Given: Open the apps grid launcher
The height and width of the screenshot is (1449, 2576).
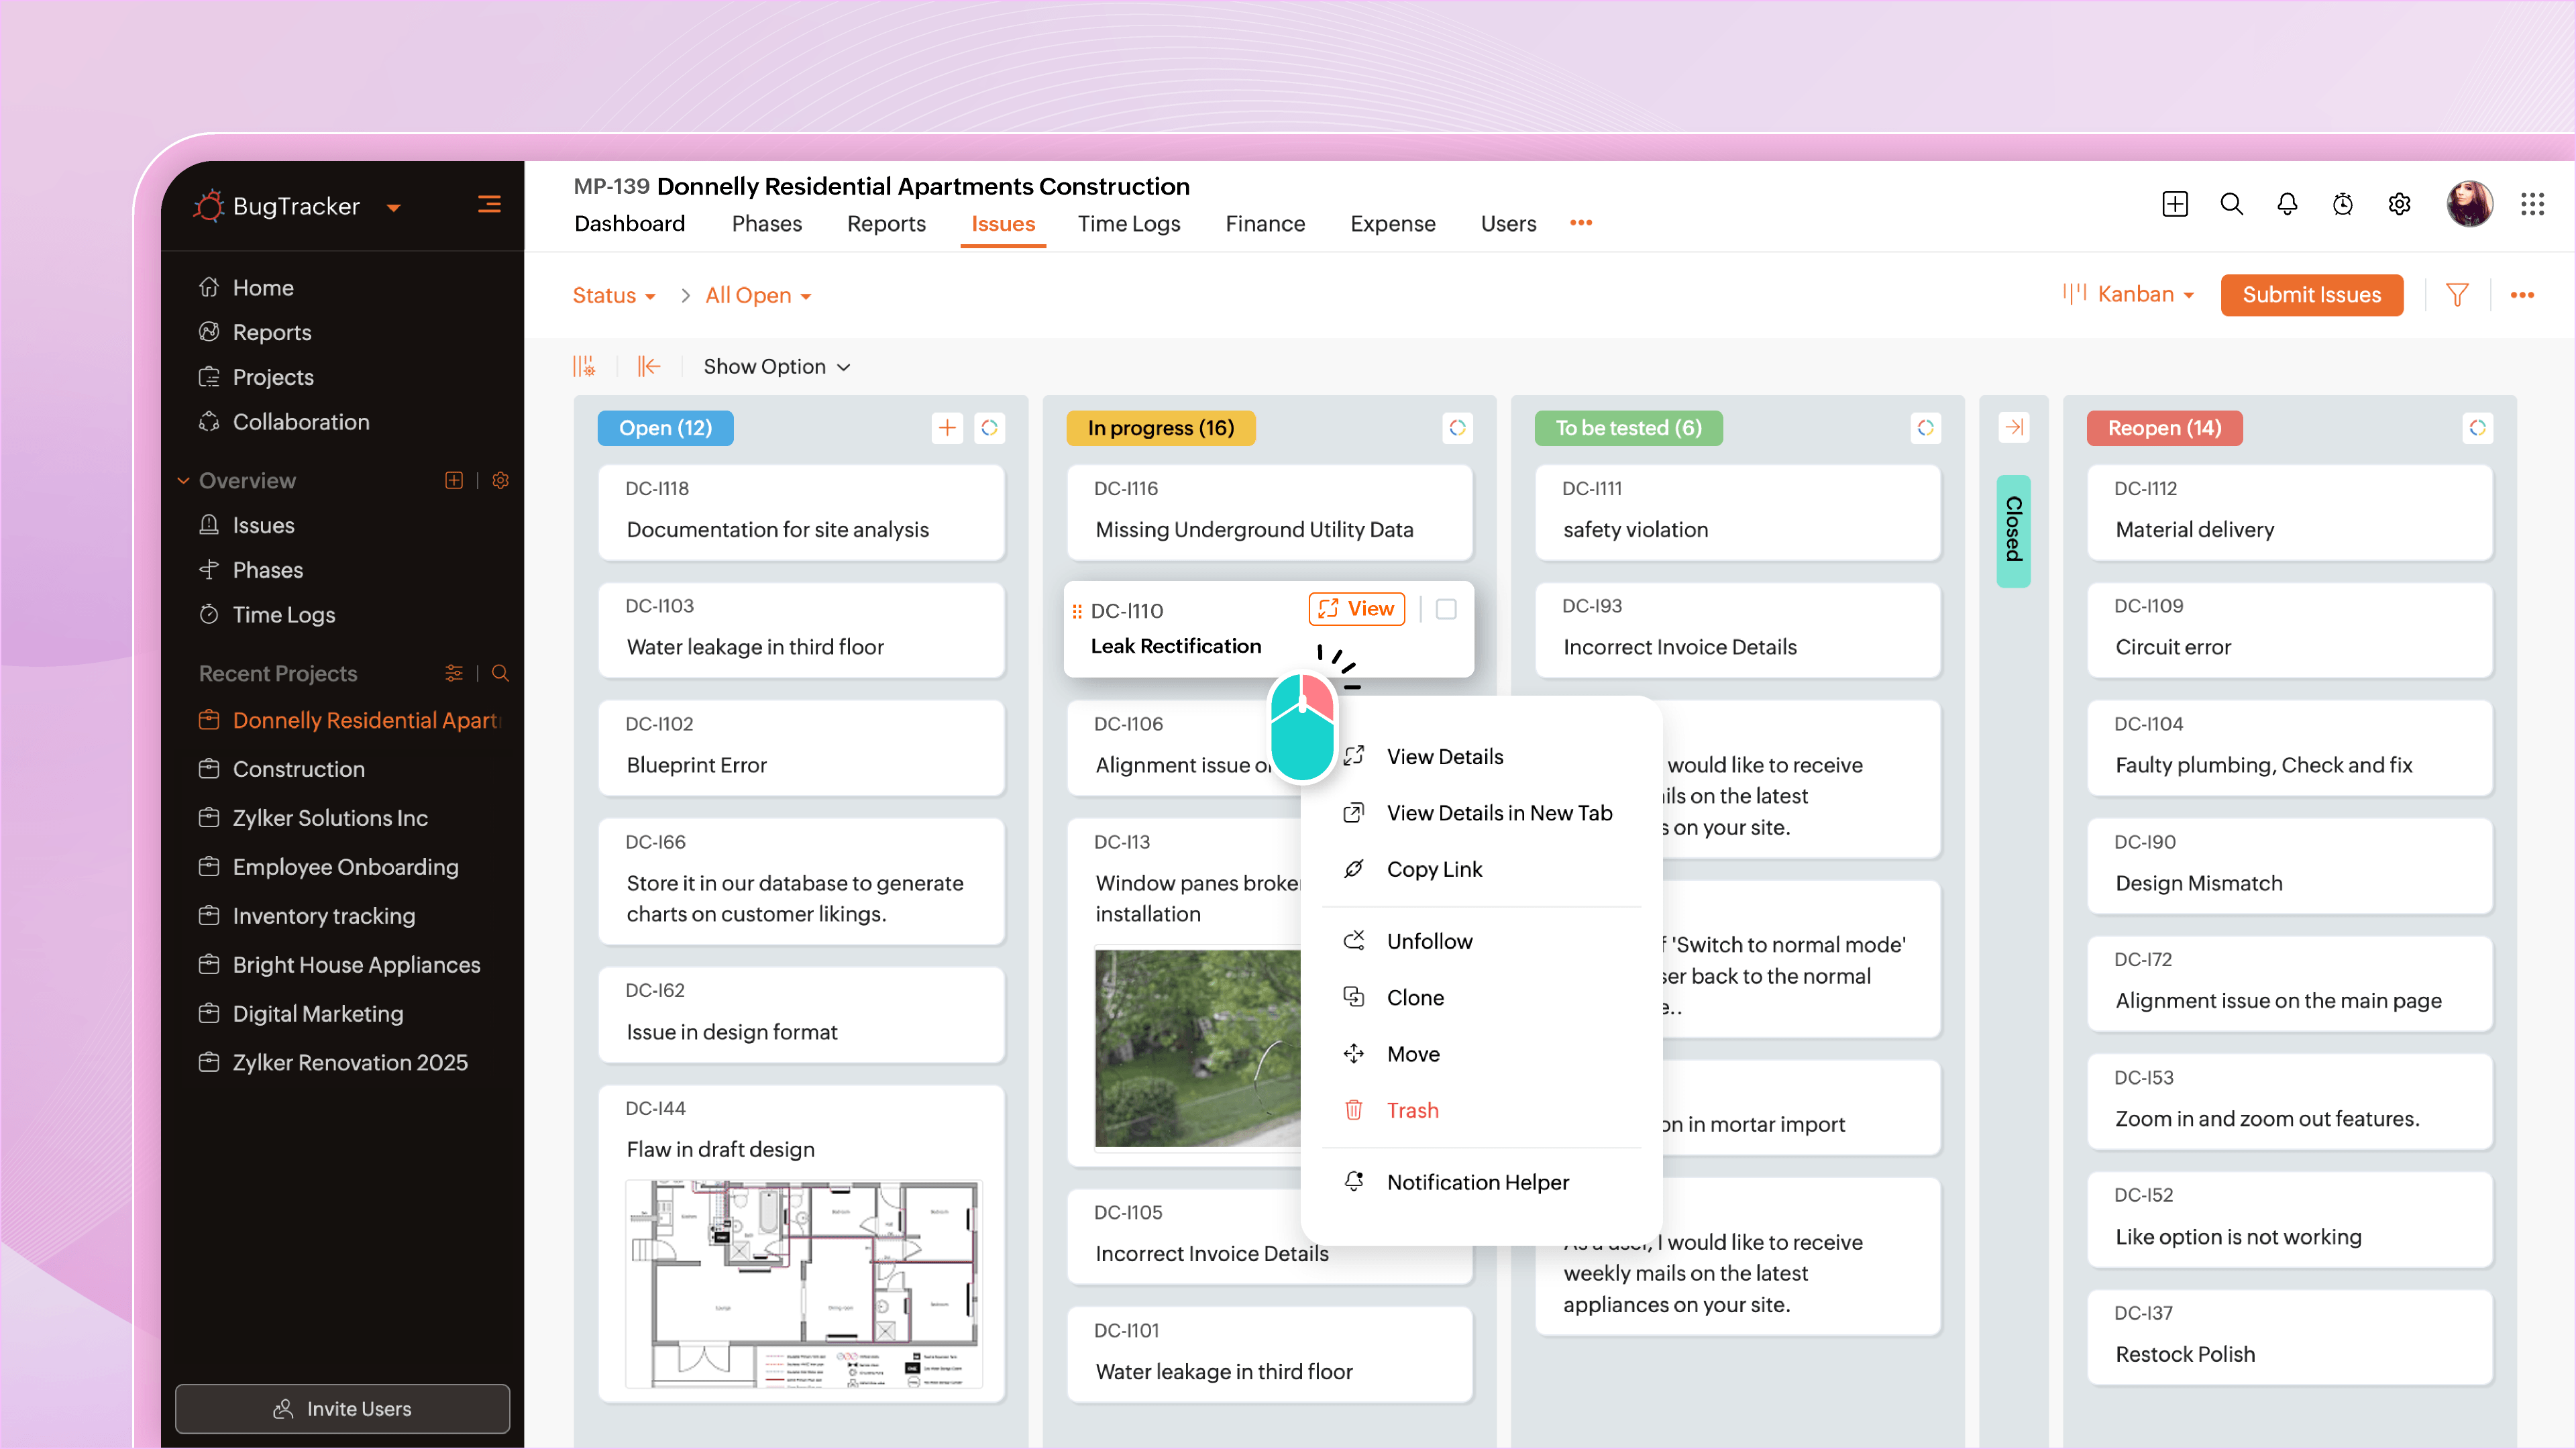Looking at the screenshot, I should tap(2532, 205).
